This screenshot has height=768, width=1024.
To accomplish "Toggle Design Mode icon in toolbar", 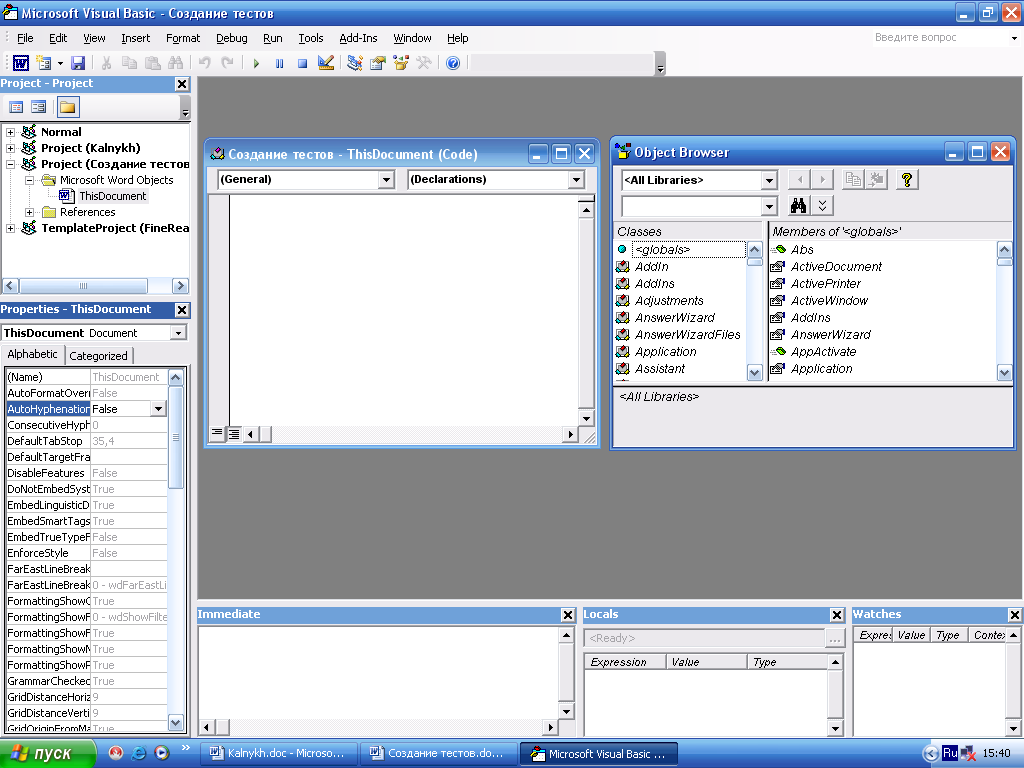I will 325,63.
